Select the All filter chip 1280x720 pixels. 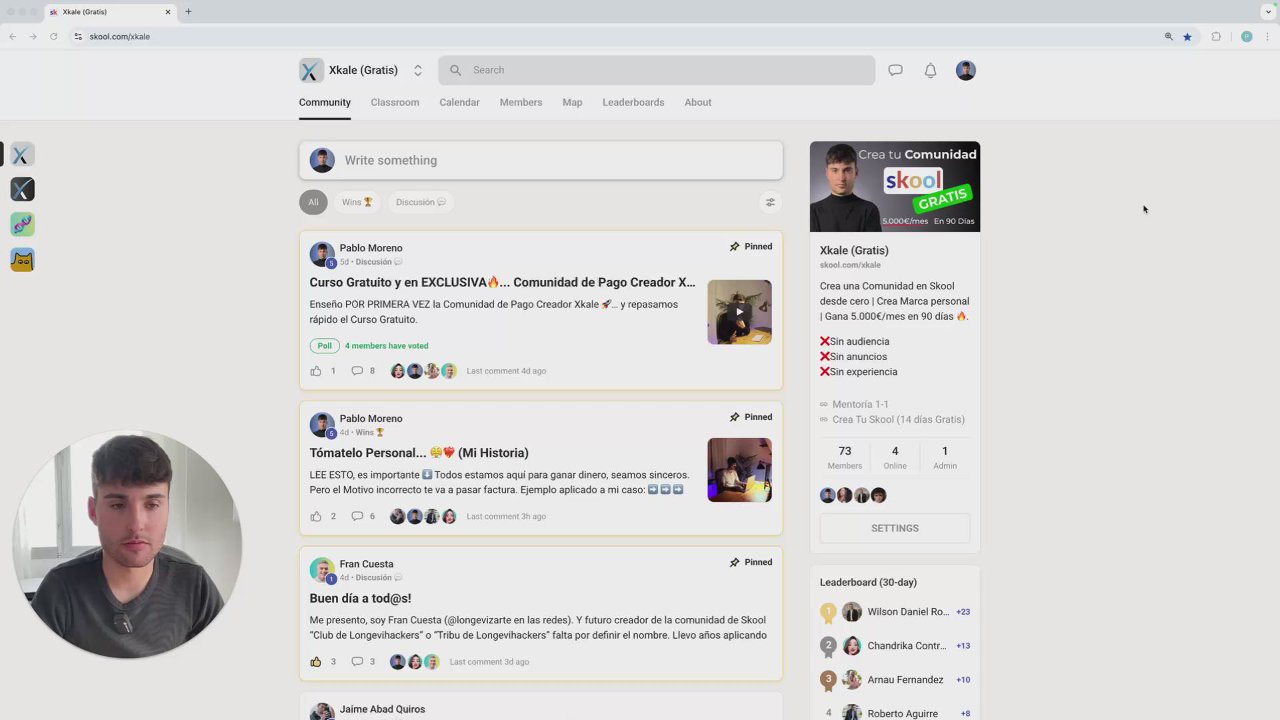[313, 202]
